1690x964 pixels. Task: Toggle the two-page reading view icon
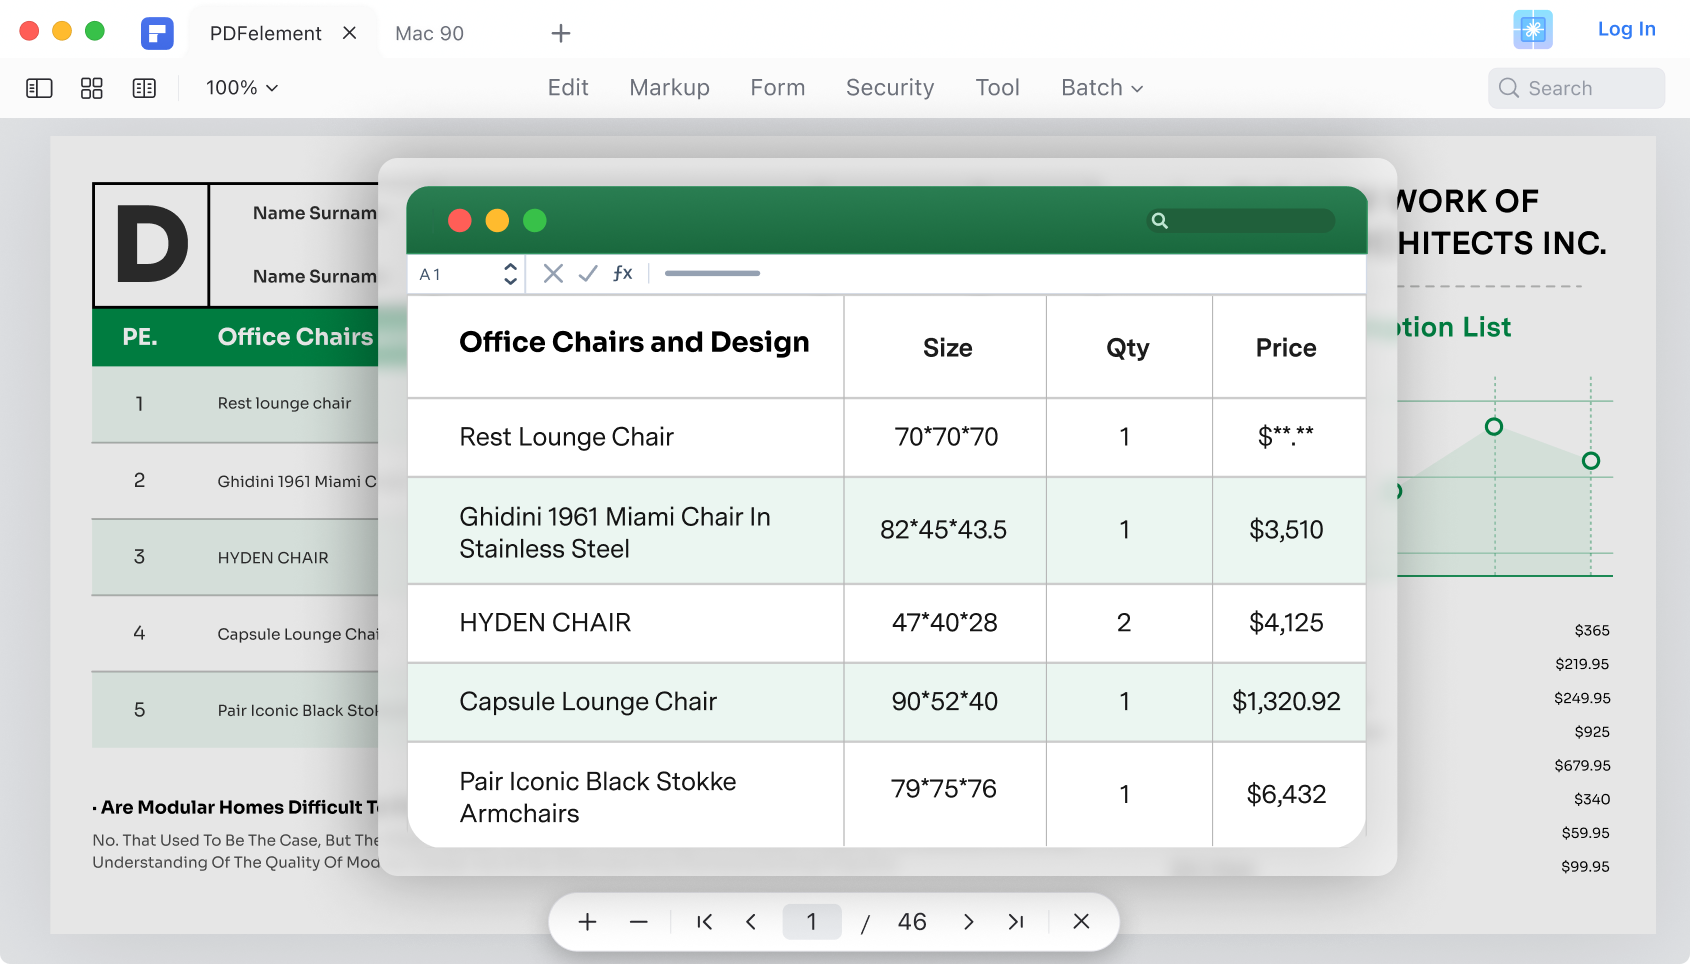click(144, 88)
